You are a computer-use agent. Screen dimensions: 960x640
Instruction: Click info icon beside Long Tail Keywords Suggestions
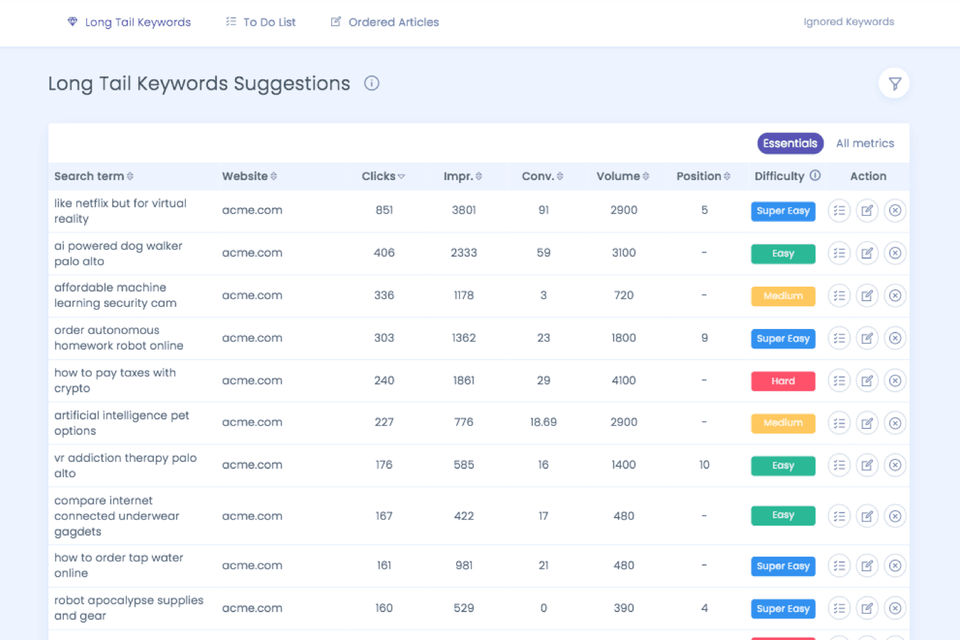[x=372, y=83]
